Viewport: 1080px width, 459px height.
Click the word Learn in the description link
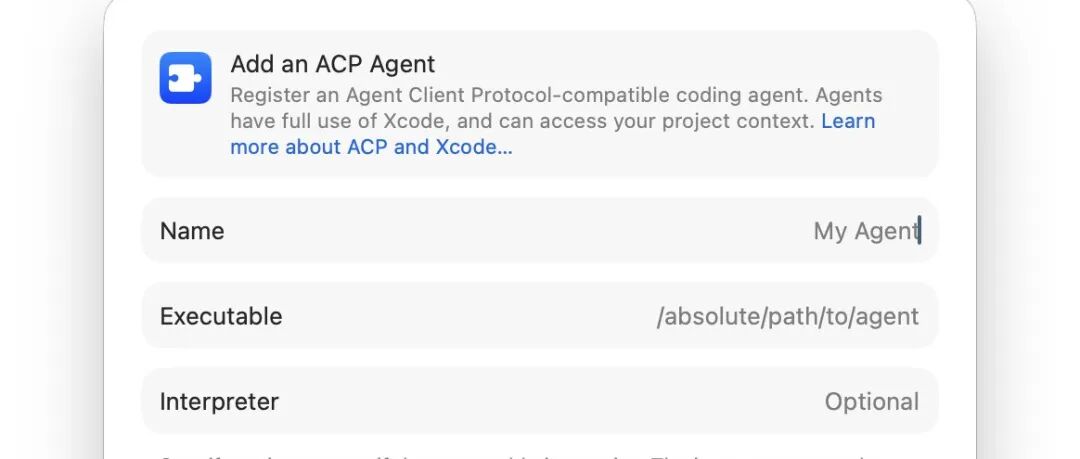tap(849, 121)
